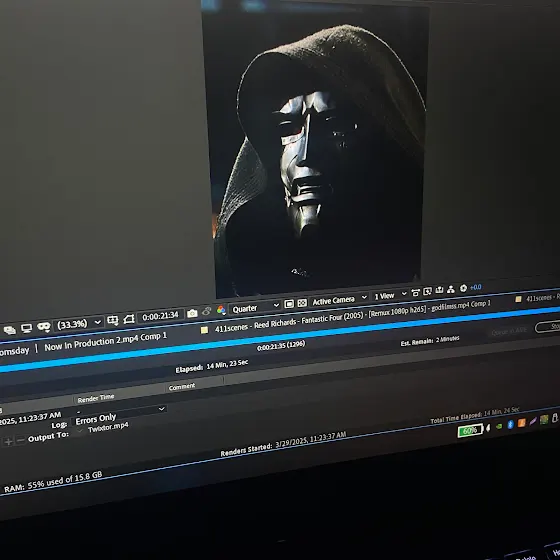Open the Quarter resolution dropdown

255,307
